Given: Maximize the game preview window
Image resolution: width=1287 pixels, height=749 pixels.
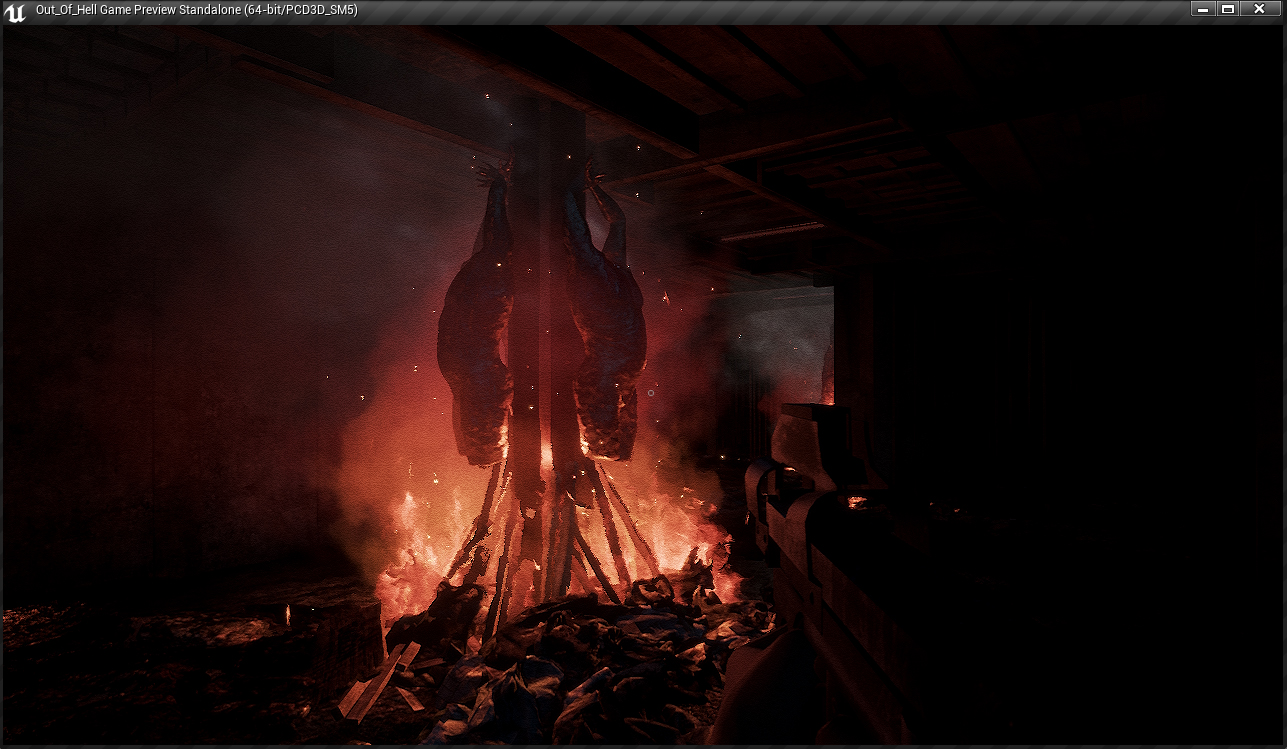Looking at the screenshot, I should 1228,9.
